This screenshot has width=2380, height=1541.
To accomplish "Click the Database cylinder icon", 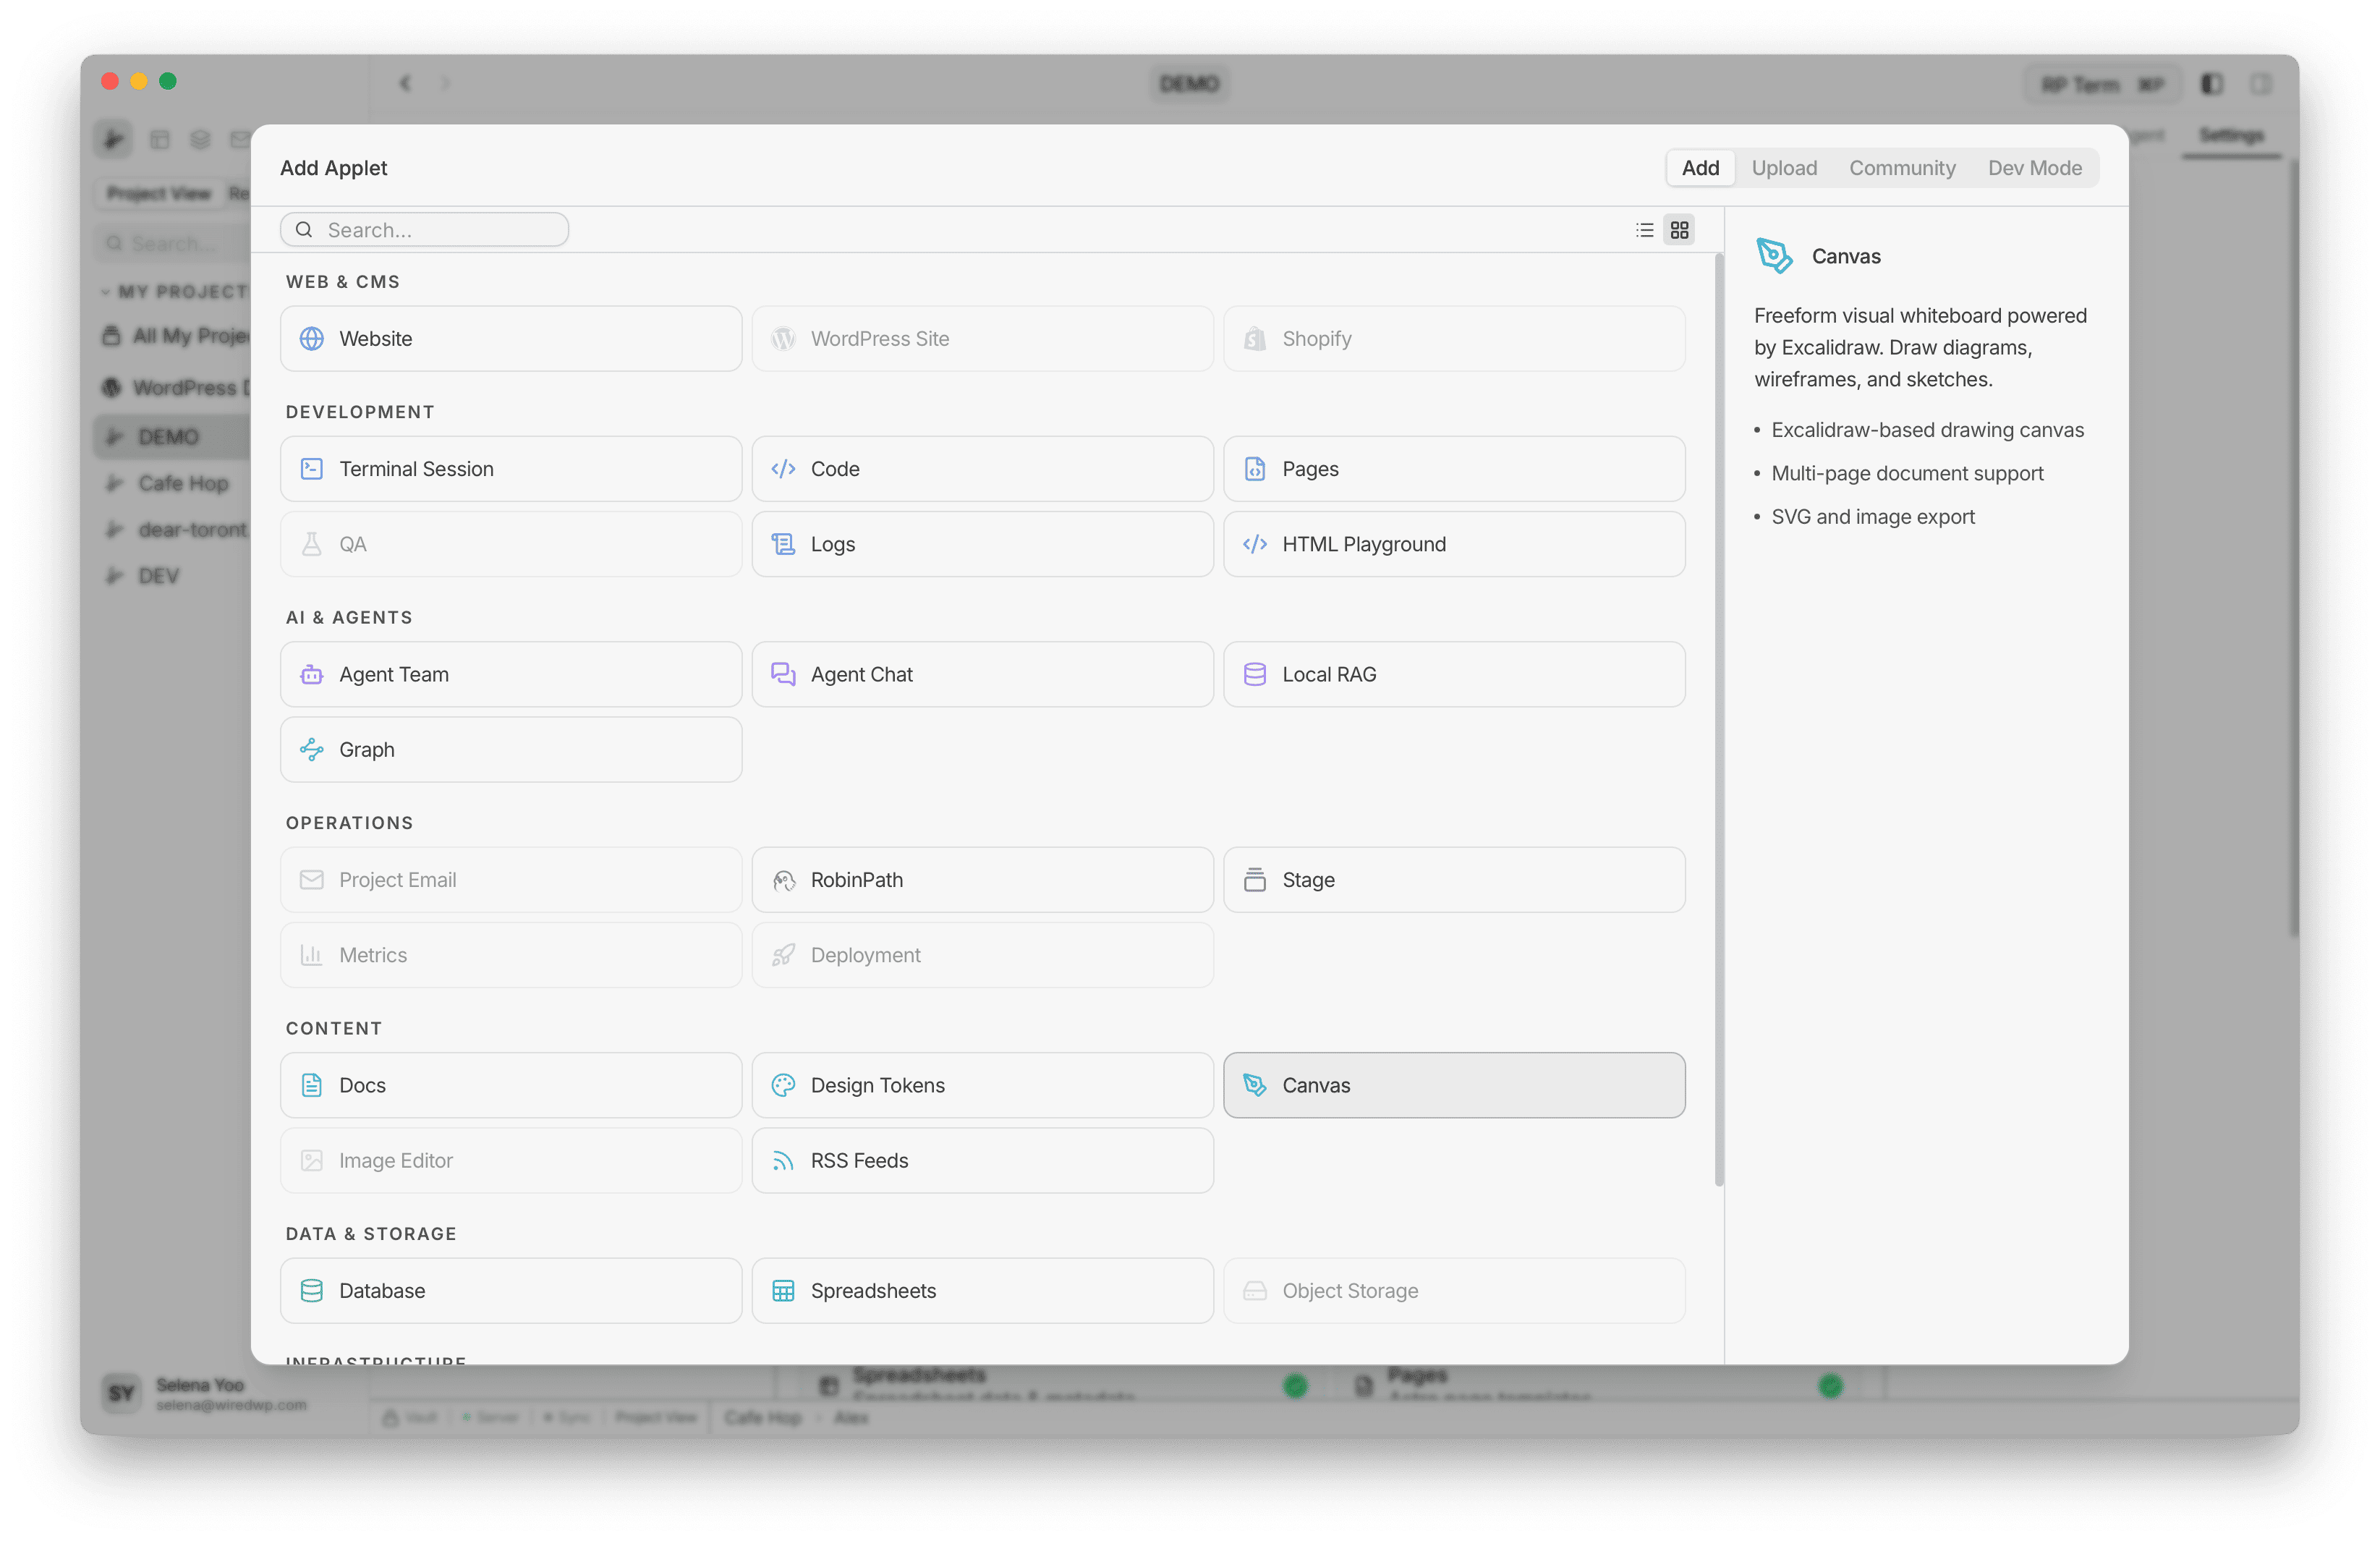I will (312, 1290).
